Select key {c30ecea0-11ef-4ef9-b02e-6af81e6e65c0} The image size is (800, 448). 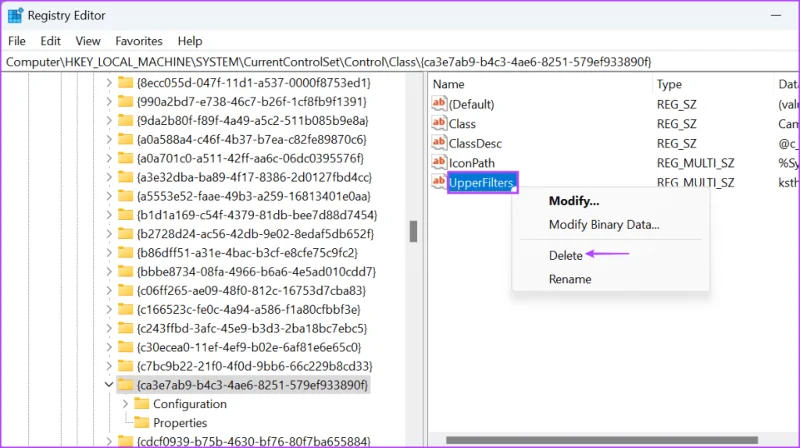pos(249,347)
